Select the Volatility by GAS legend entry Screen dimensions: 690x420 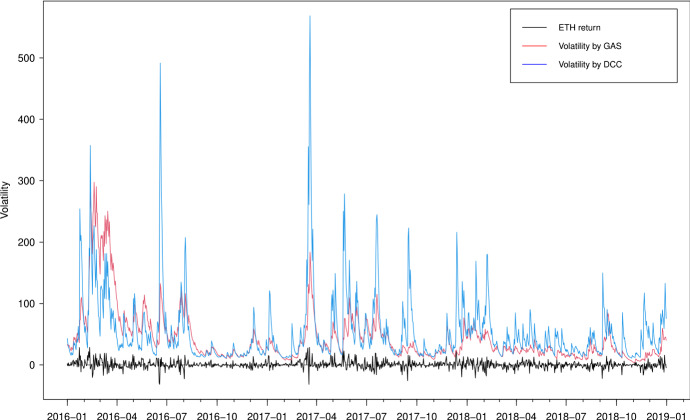point(598,46)
